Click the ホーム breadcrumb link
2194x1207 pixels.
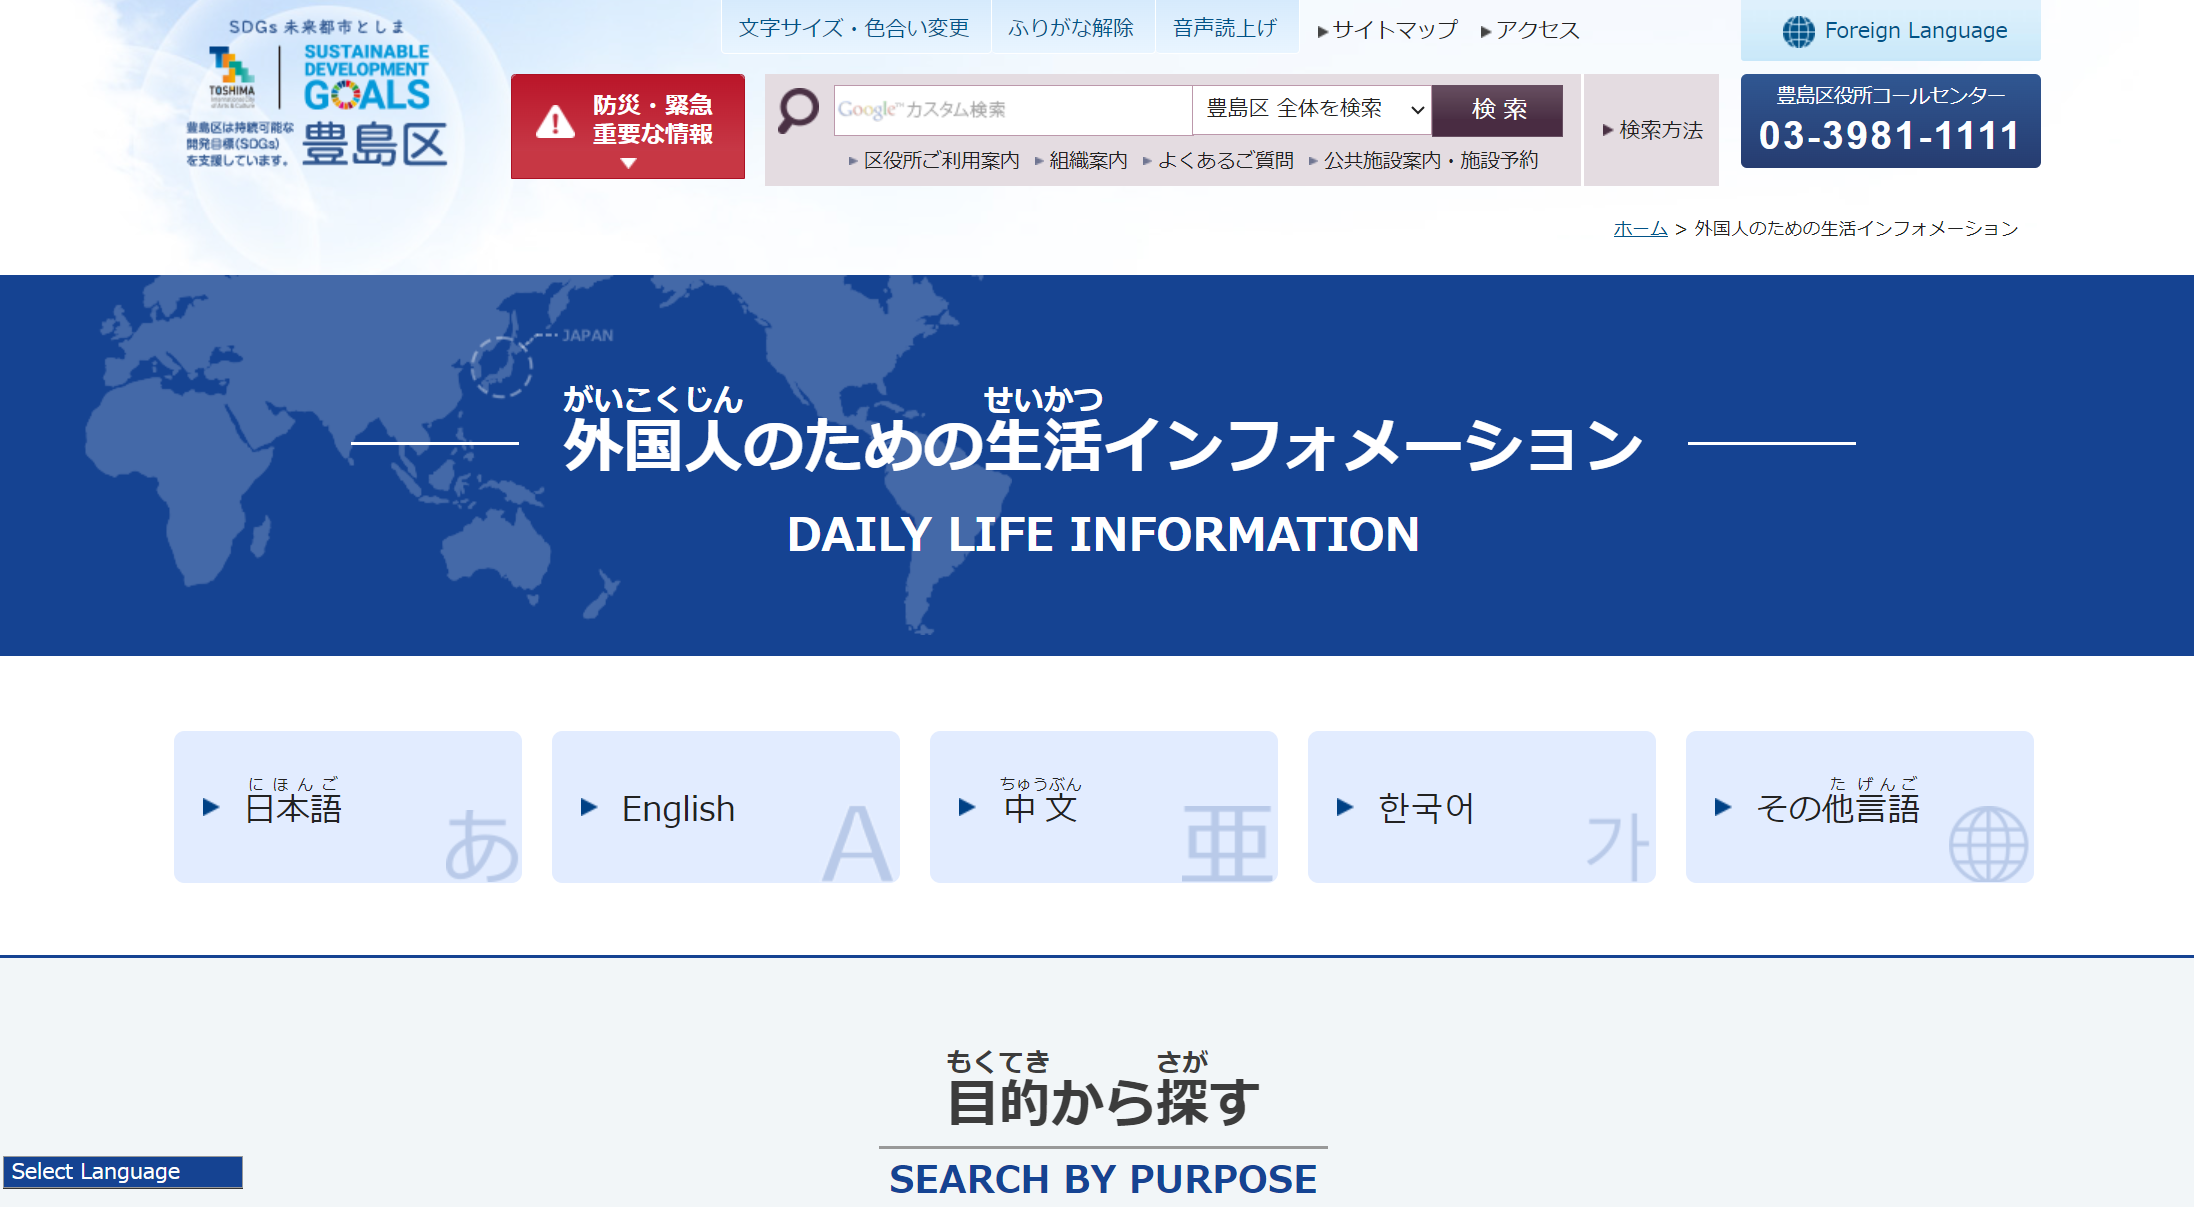point(1640,229)
